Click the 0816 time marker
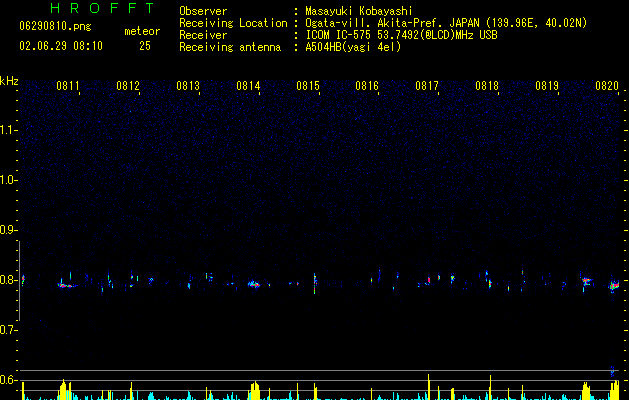This screenshot has width=629, height=400. click(367, 86)
